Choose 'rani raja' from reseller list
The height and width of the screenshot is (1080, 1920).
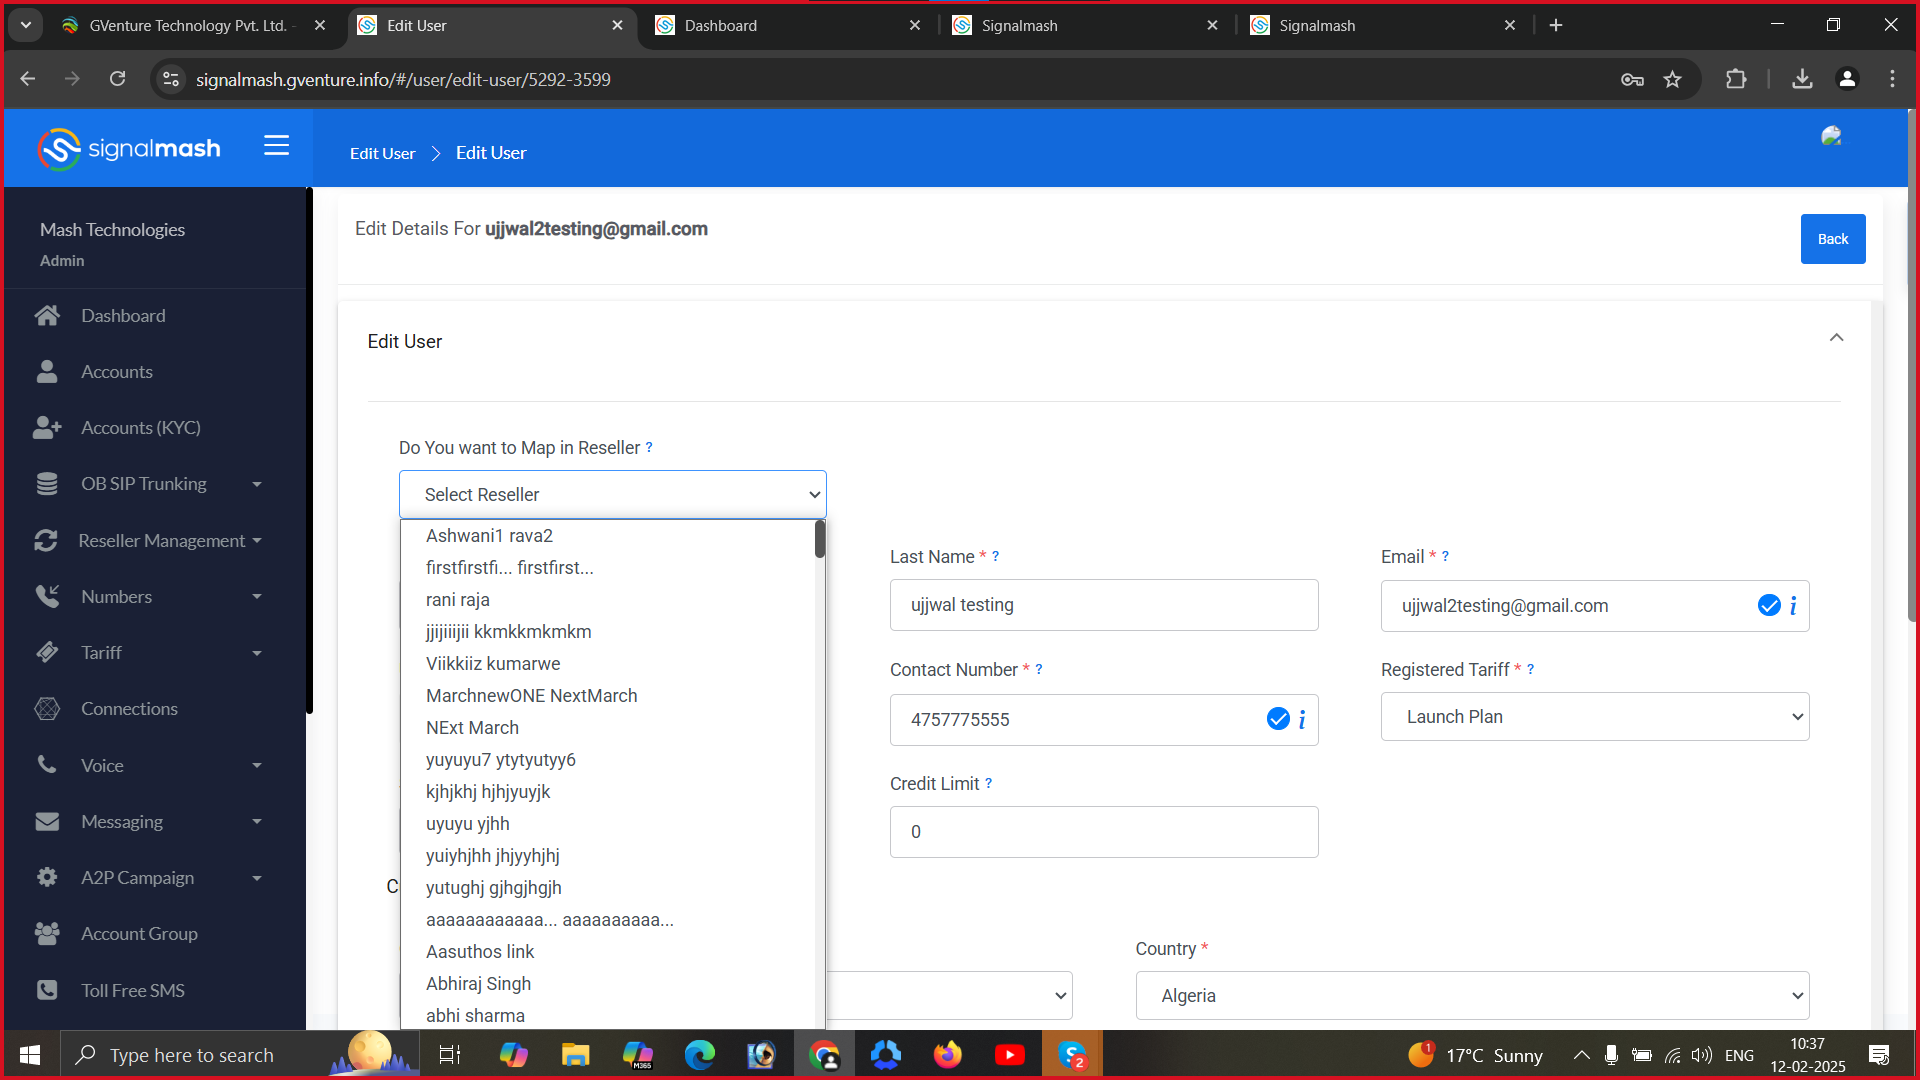click(x=458, y=600)
